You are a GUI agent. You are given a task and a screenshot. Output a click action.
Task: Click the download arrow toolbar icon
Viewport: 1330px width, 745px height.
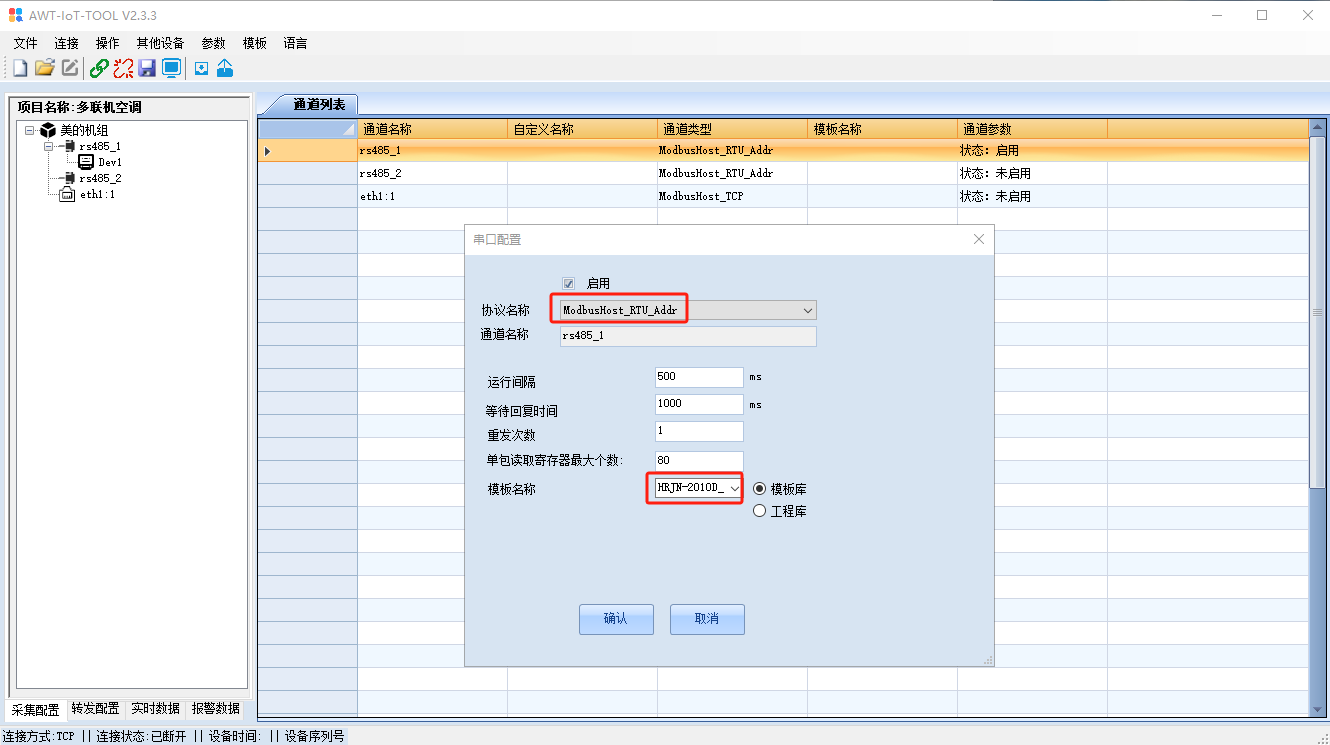201,68
